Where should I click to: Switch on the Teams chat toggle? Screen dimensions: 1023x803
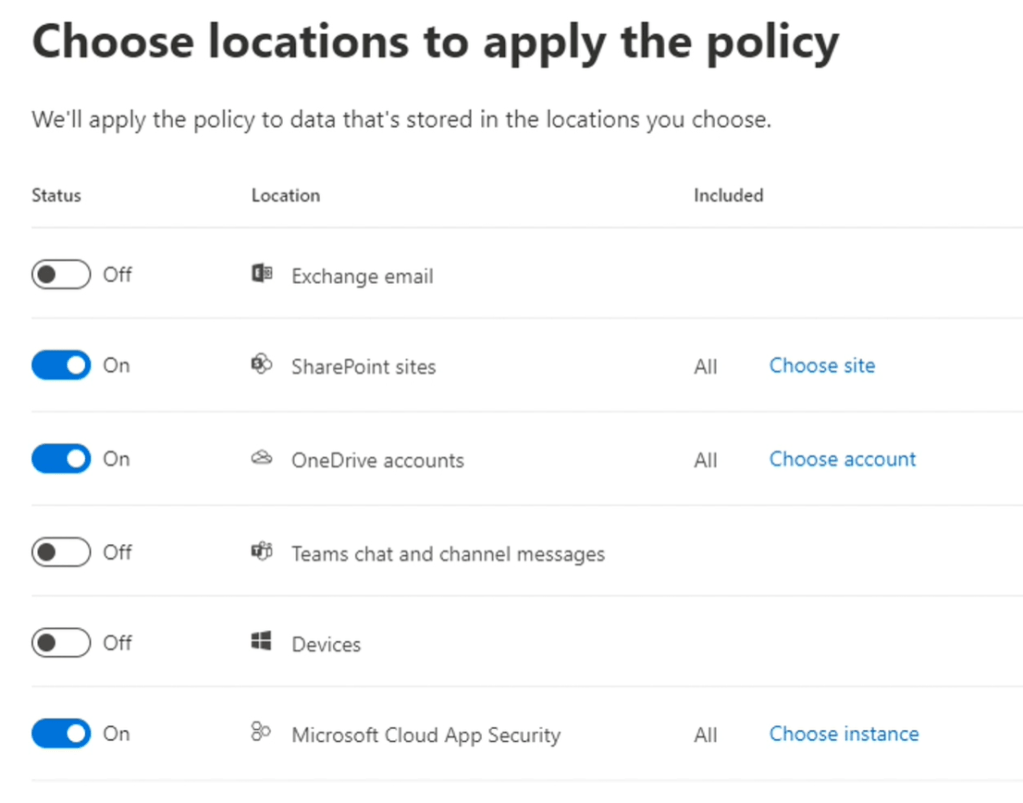(61, 551)
